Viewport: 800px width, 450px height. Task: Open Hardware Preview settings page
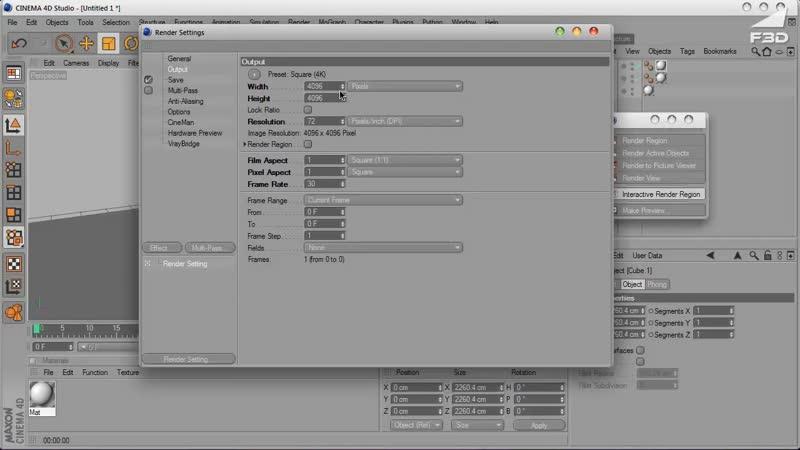[x=195, y=133]
